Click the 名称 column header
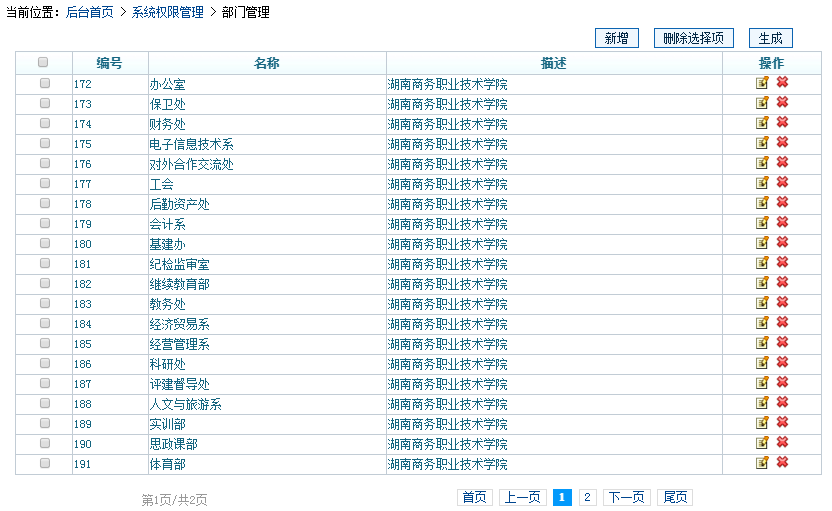 (x=267, y=63)
